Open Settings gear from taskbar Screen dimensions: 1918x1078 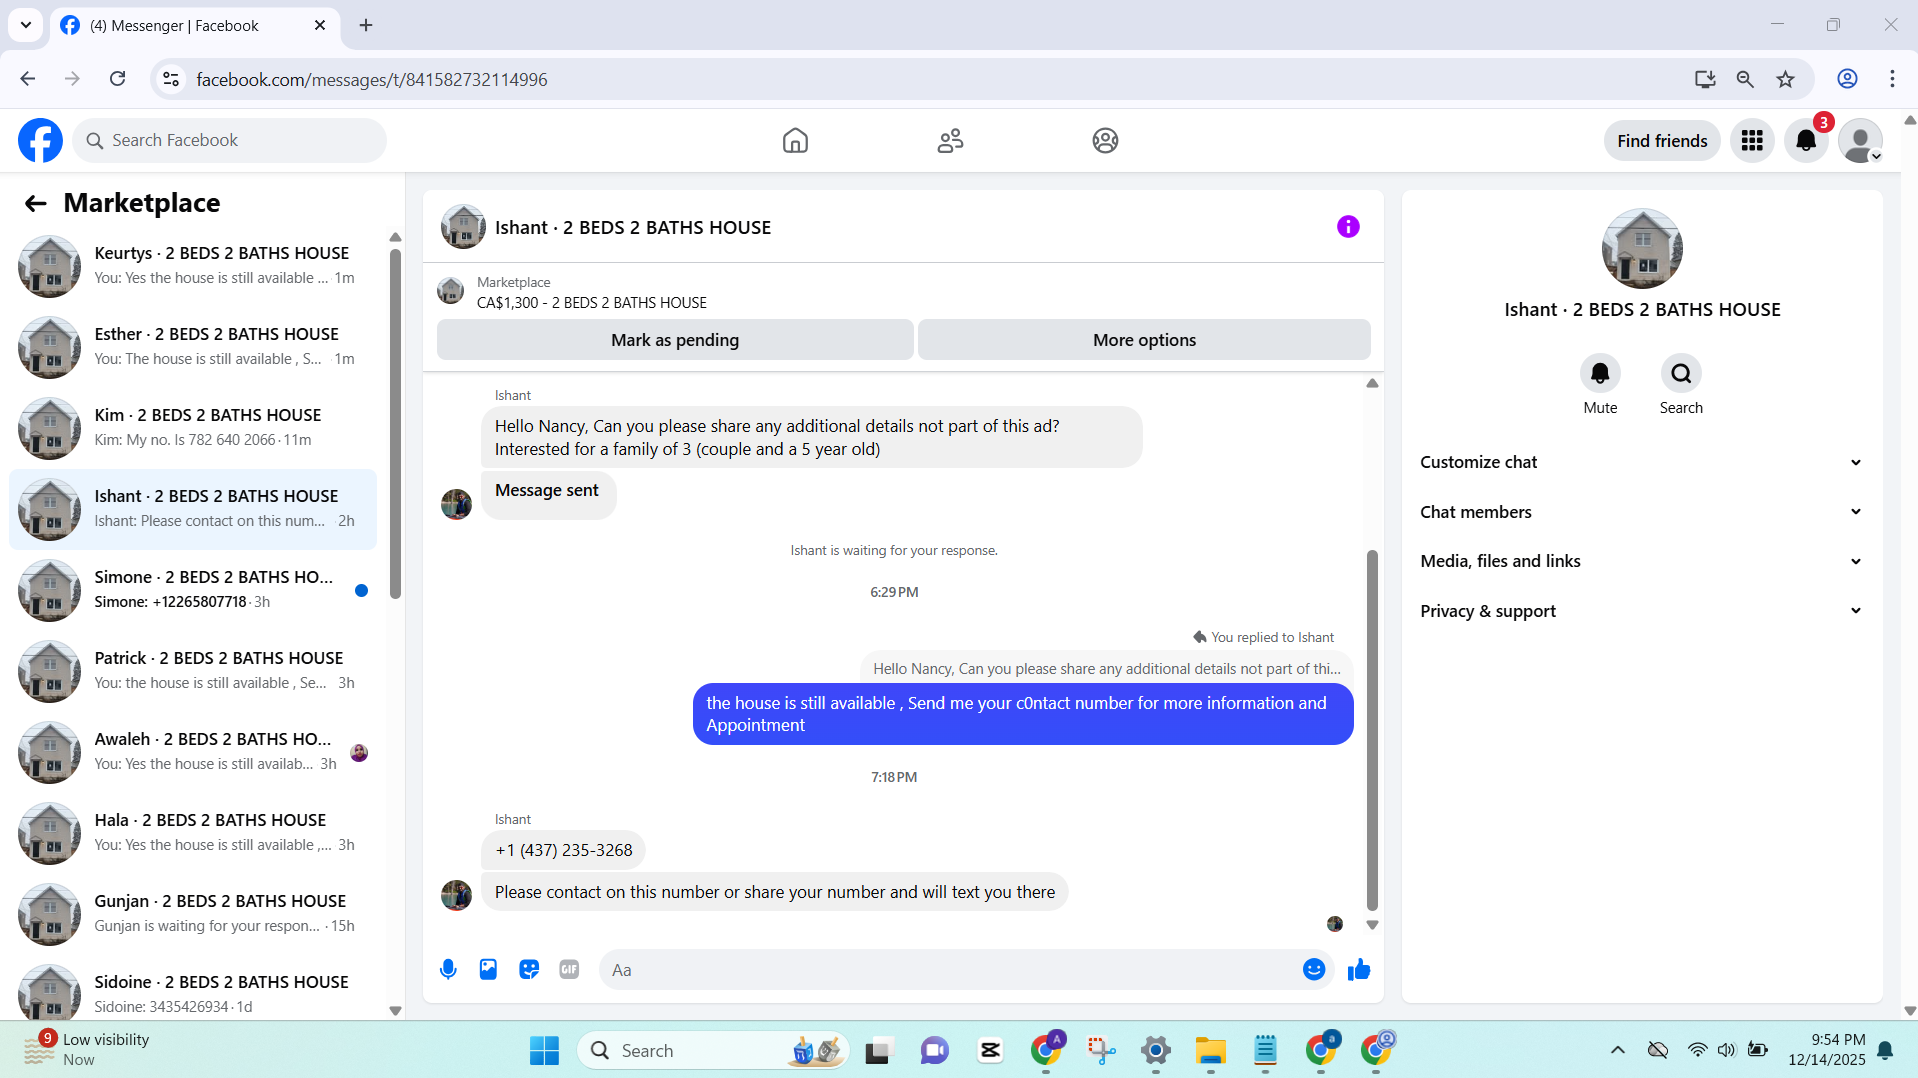1155,1050
